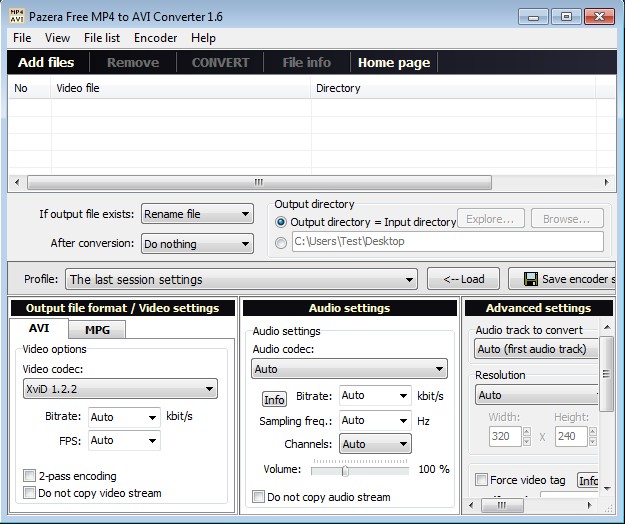Click the Pazera MP4 AVI app icon
The image size is (625, 524).
[17, 16]
